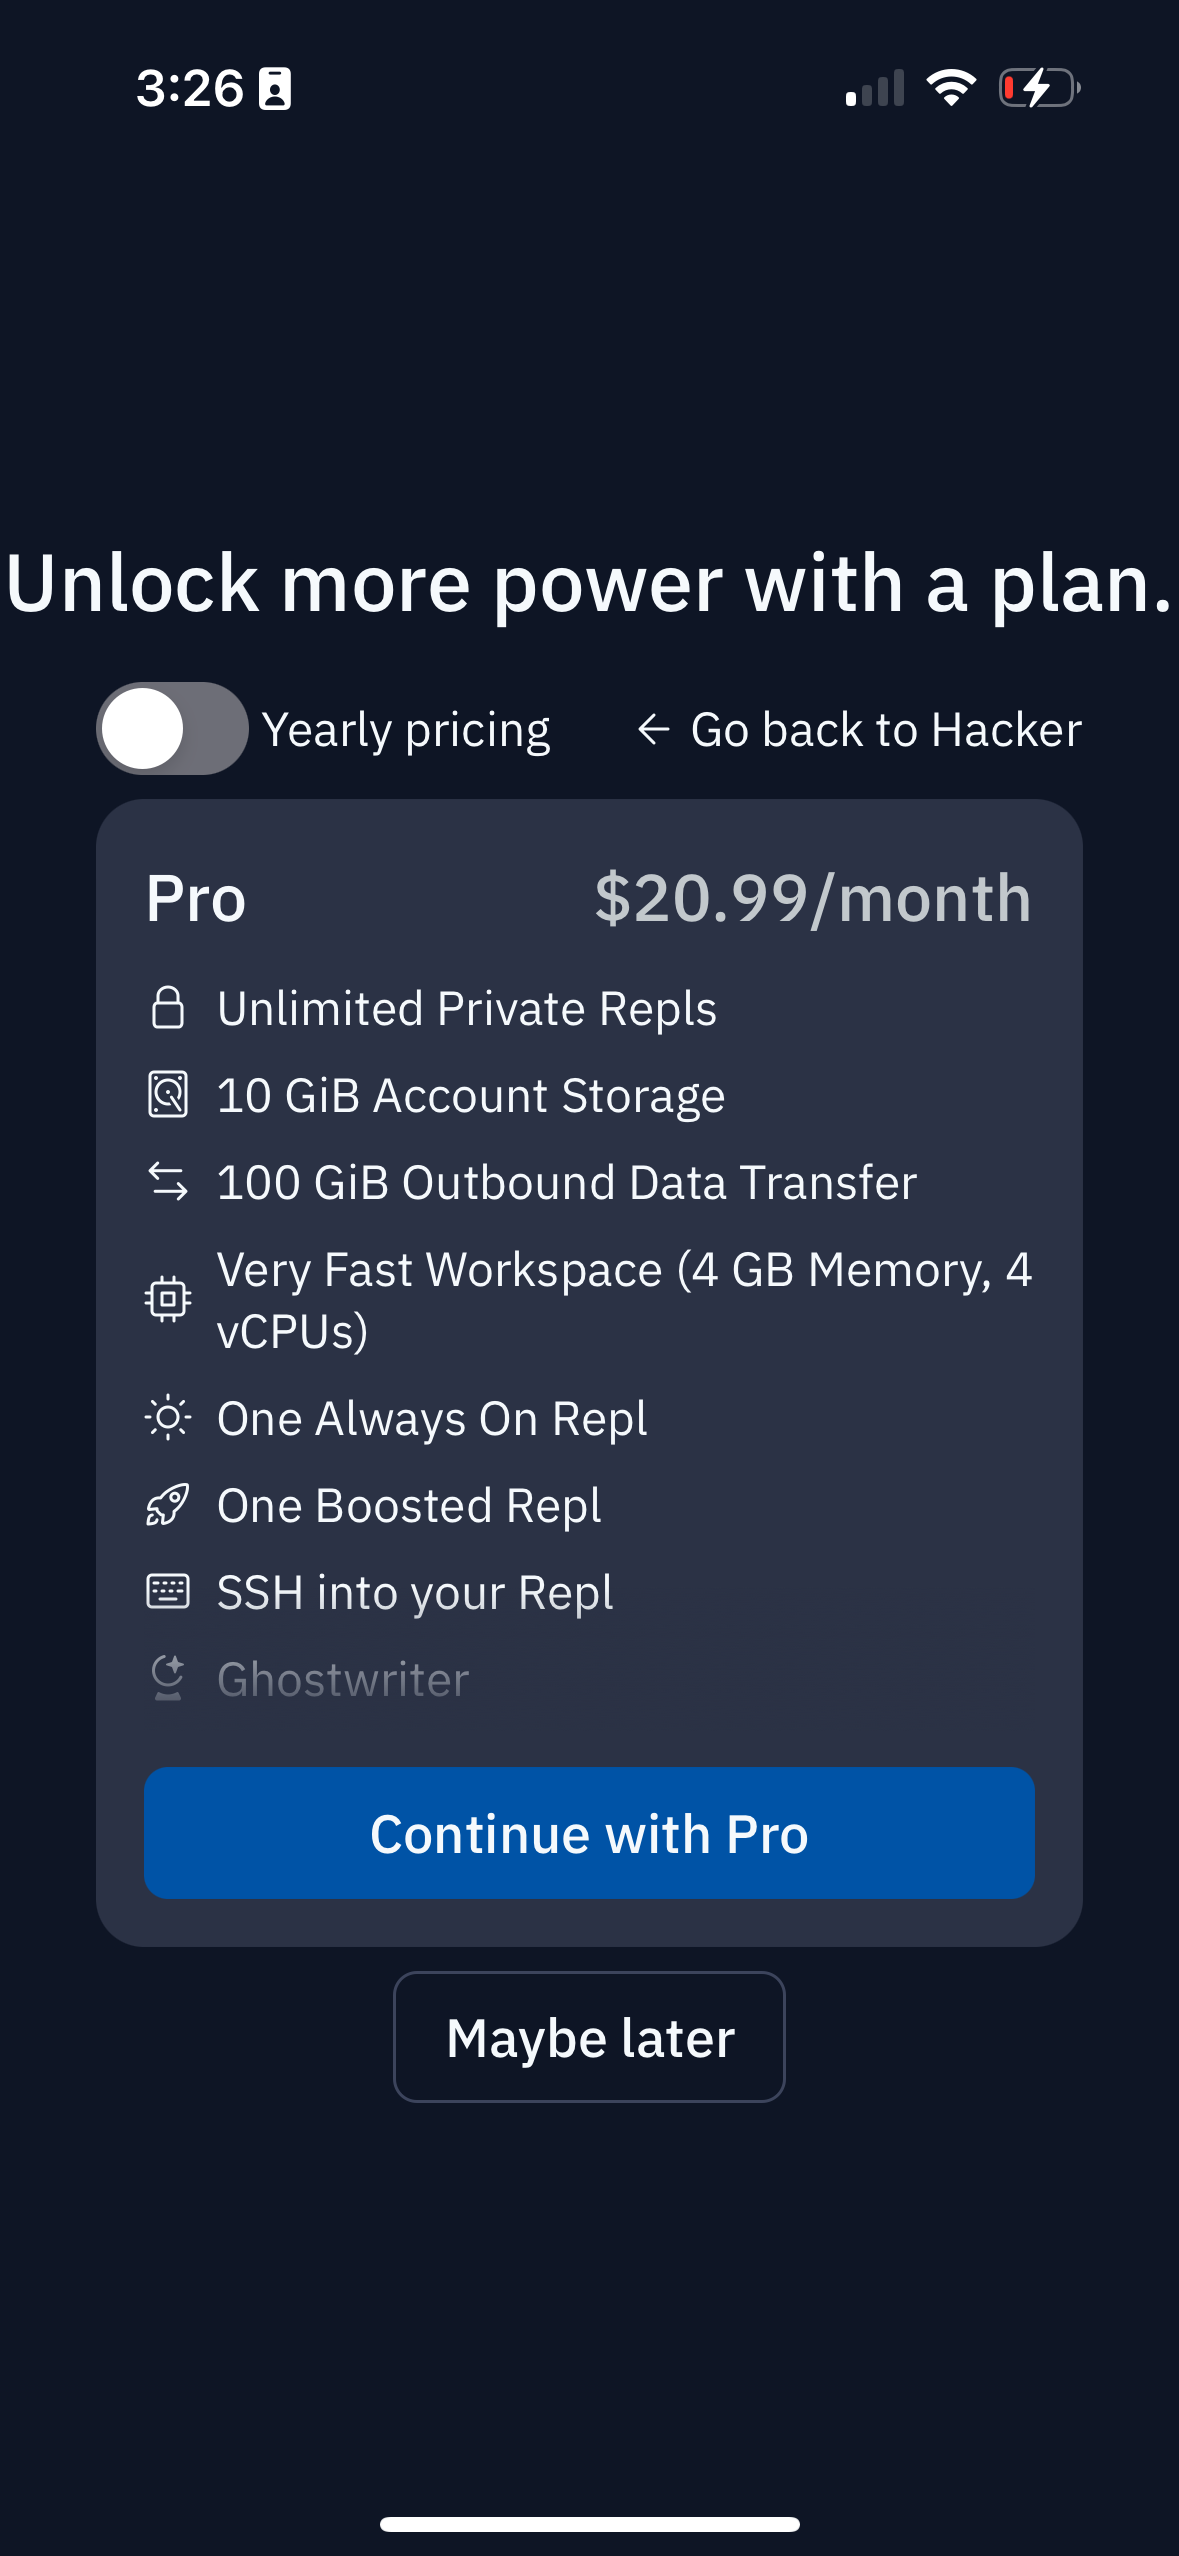Tap the Ghostwriter icon

(168, 1678)
